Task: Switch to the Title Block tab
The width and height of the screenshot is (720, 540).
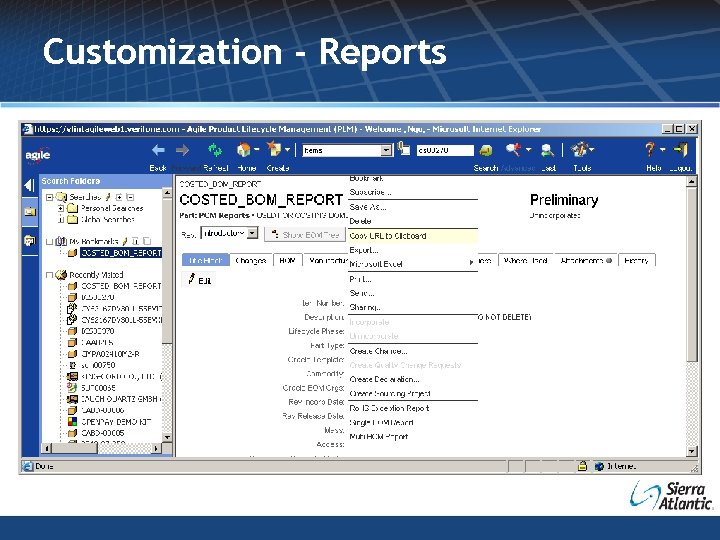Action: [206, 260]
